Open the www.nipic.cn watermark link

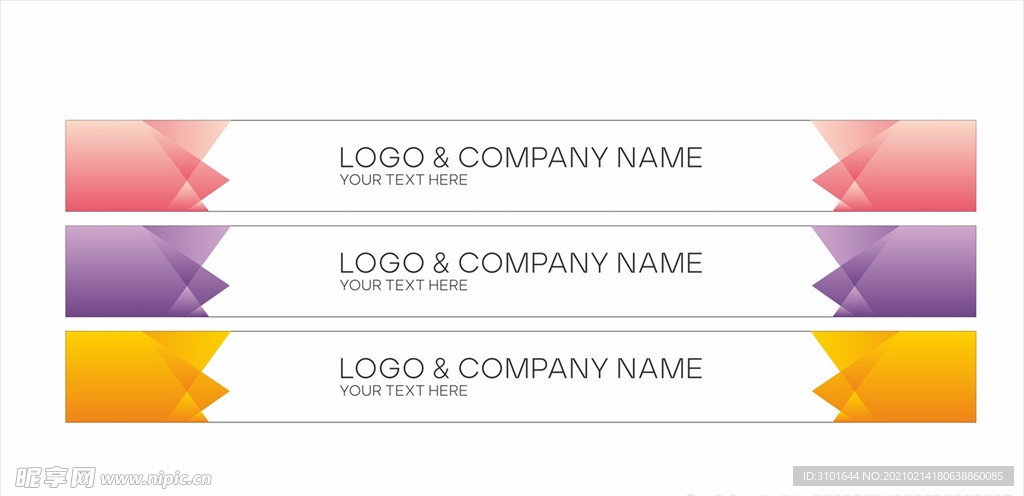155,479
